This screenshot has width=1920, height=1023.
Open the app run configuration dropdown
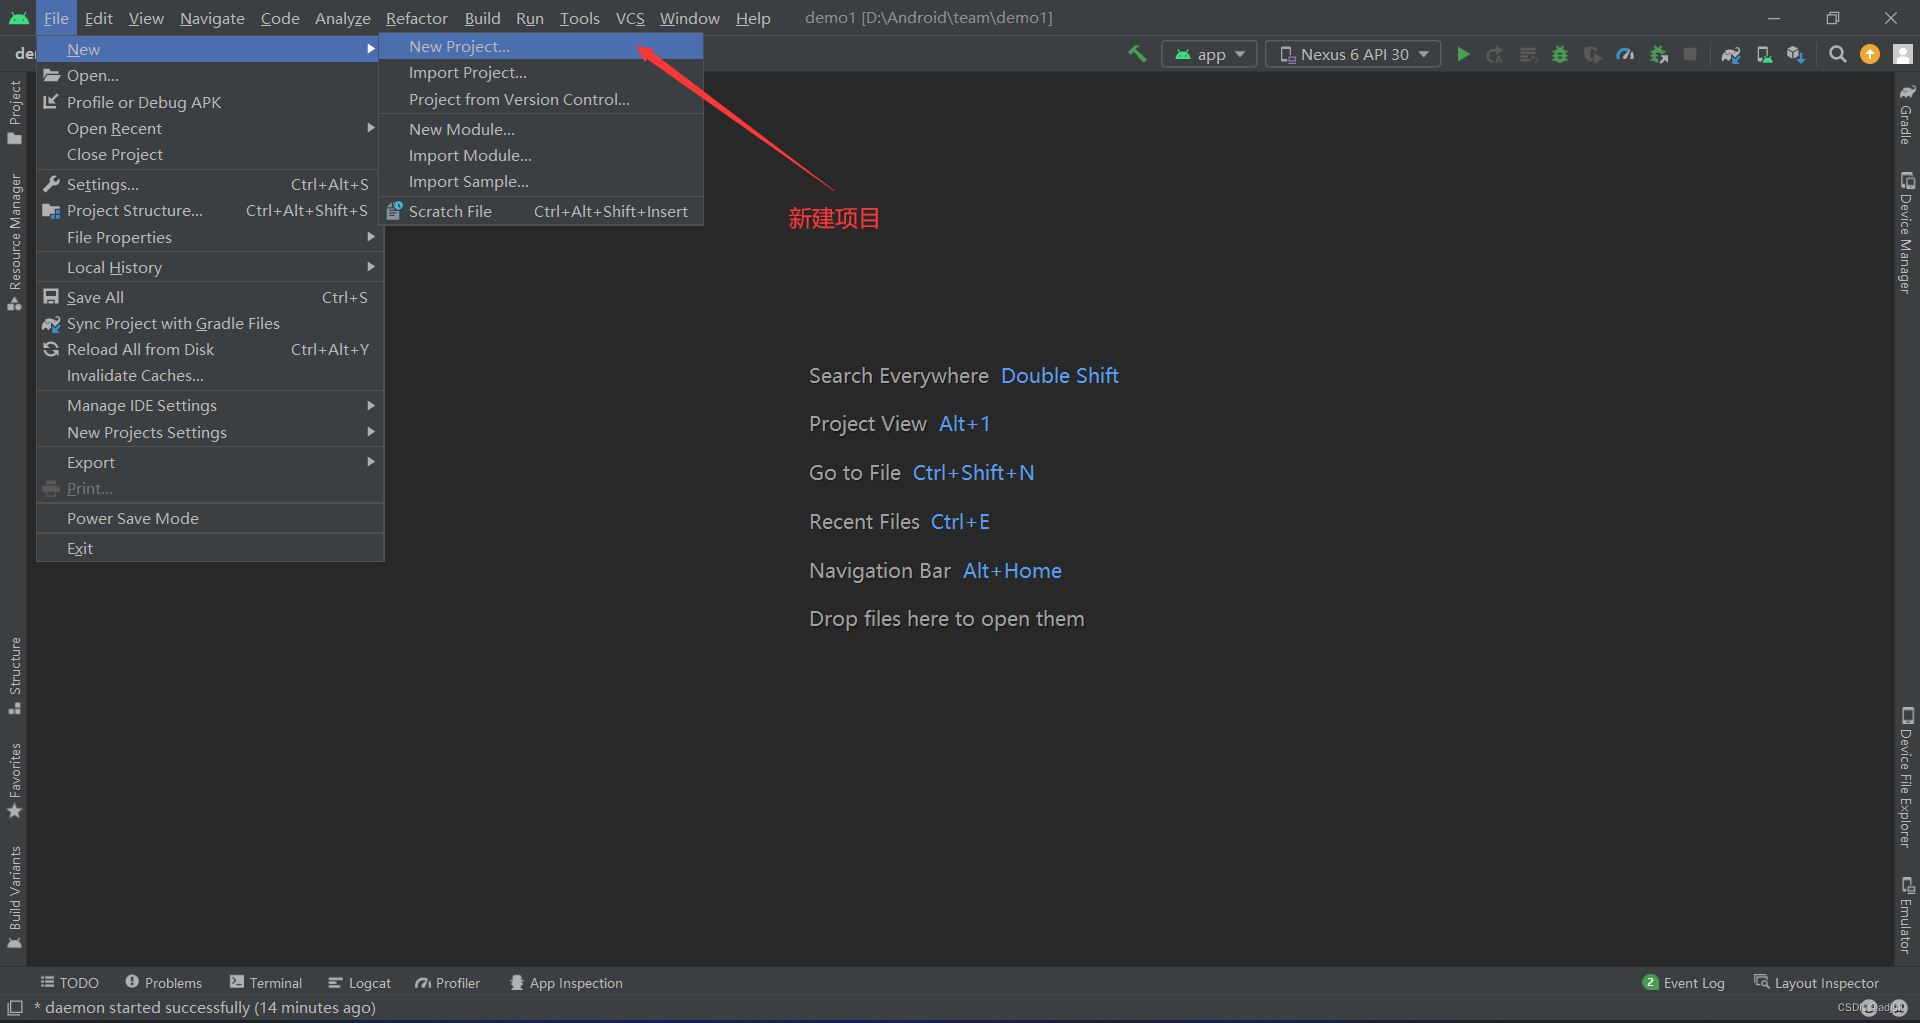click(x=1209, y=54)
